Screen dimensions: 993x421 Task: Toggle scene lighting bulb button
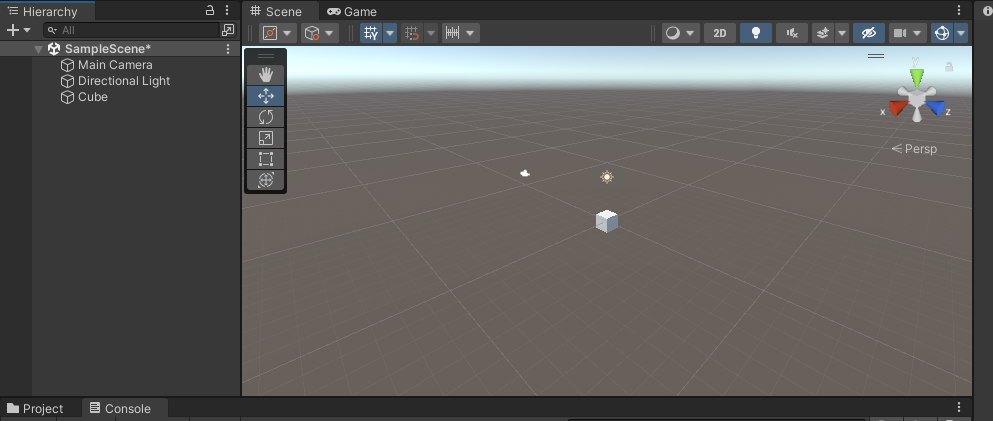click(x=756, y=33)
